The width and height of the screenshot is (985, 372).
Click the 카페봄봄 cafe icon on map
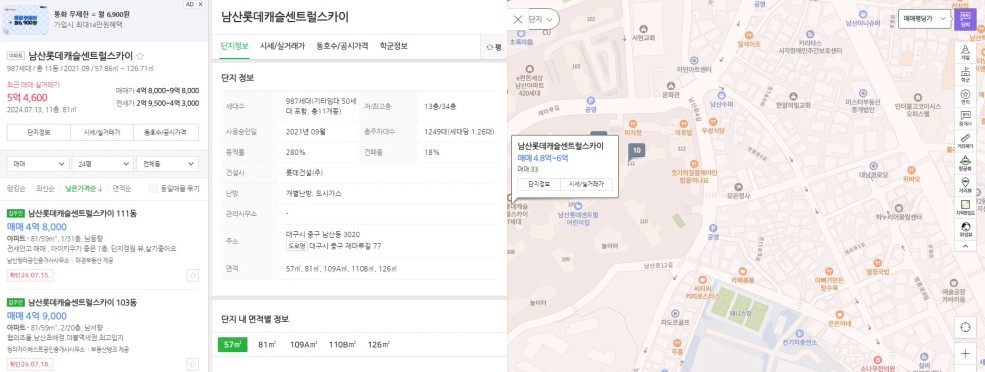pyautogui.click(x=743, y=271)
